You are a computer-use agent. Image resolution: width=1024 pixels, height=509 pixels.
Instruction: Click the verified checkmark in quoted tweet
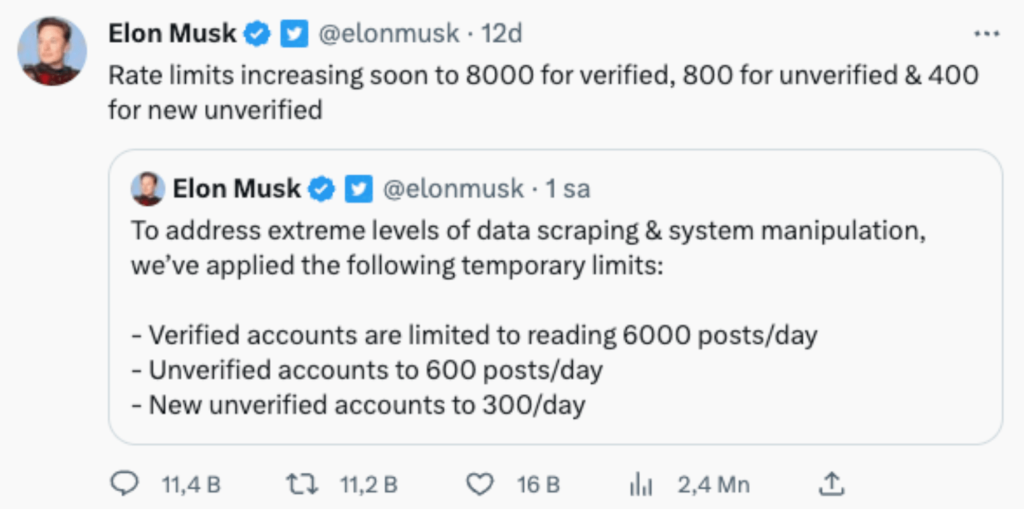(322, 188)
